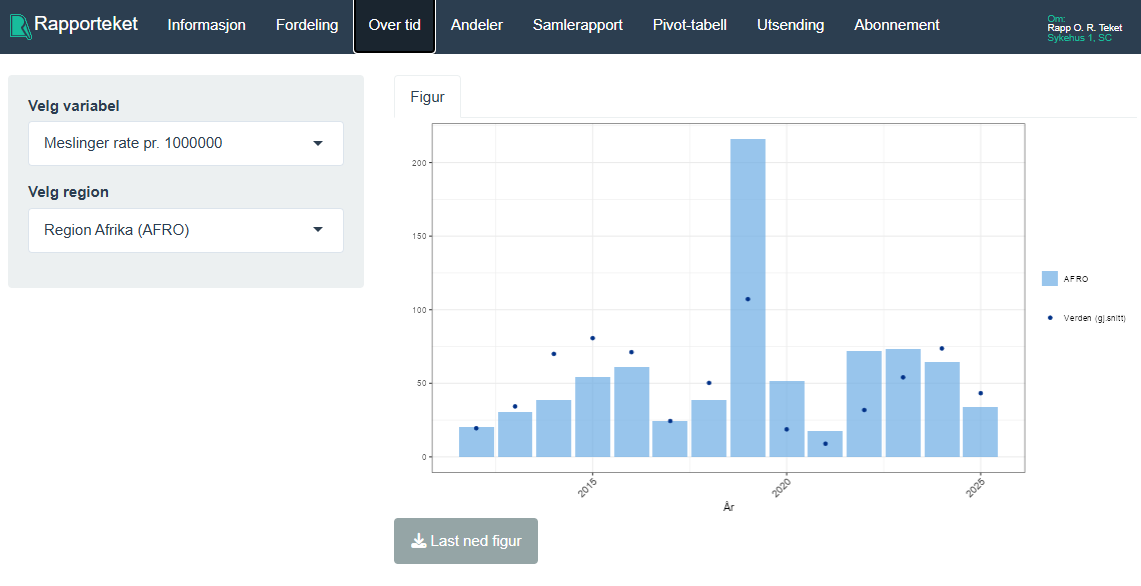Navigate to Pivot-tabell

690,25
